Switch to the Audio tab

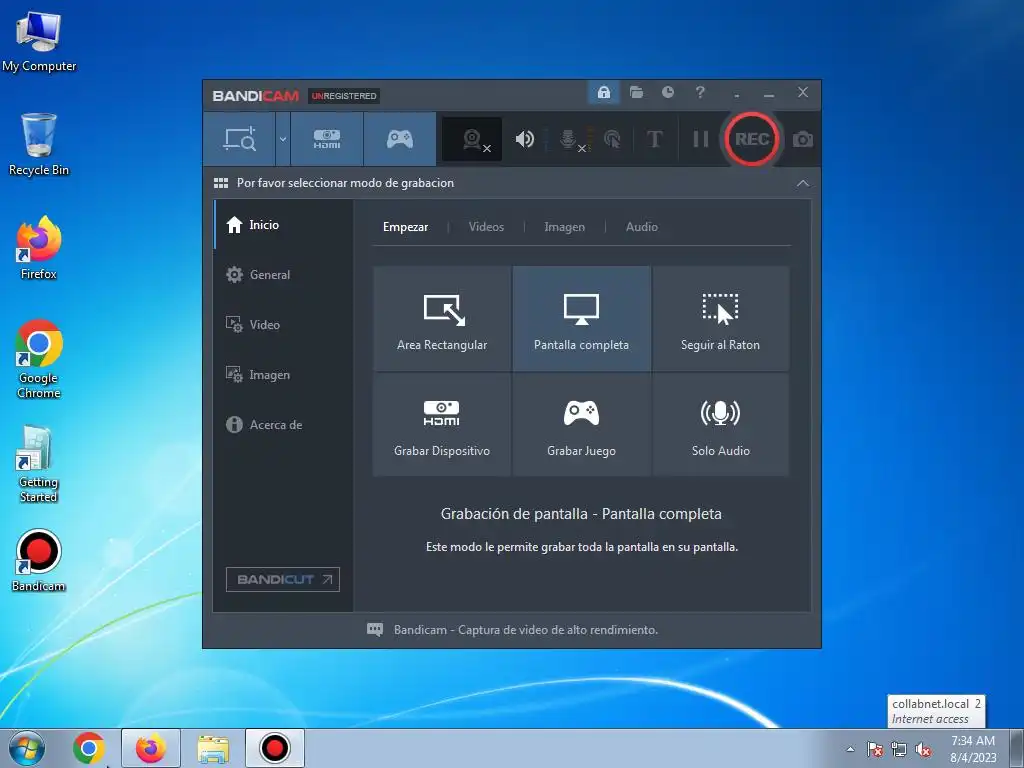(x=641, y=227)
